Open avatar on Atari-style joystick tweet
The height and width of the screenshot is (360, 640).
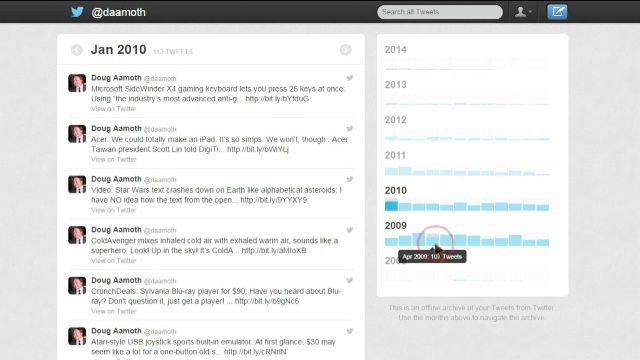(x=77, y=336)
